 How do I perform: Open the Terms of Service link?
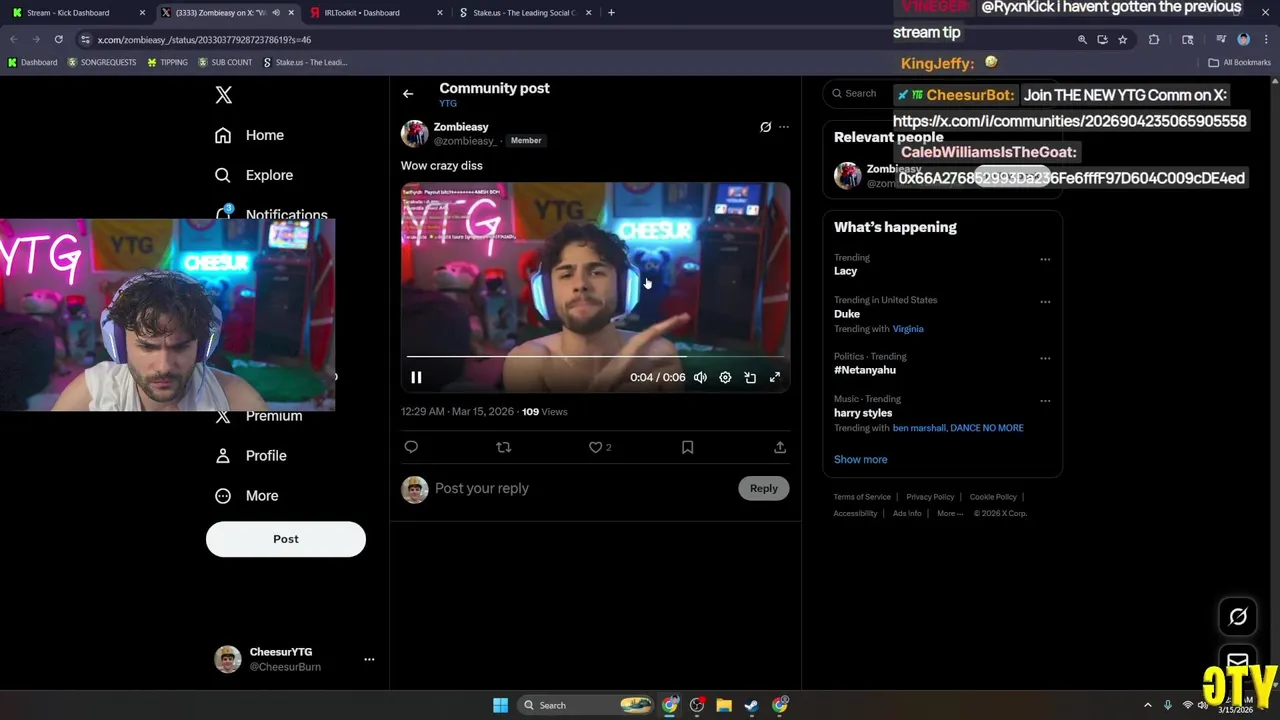point(862,497)
